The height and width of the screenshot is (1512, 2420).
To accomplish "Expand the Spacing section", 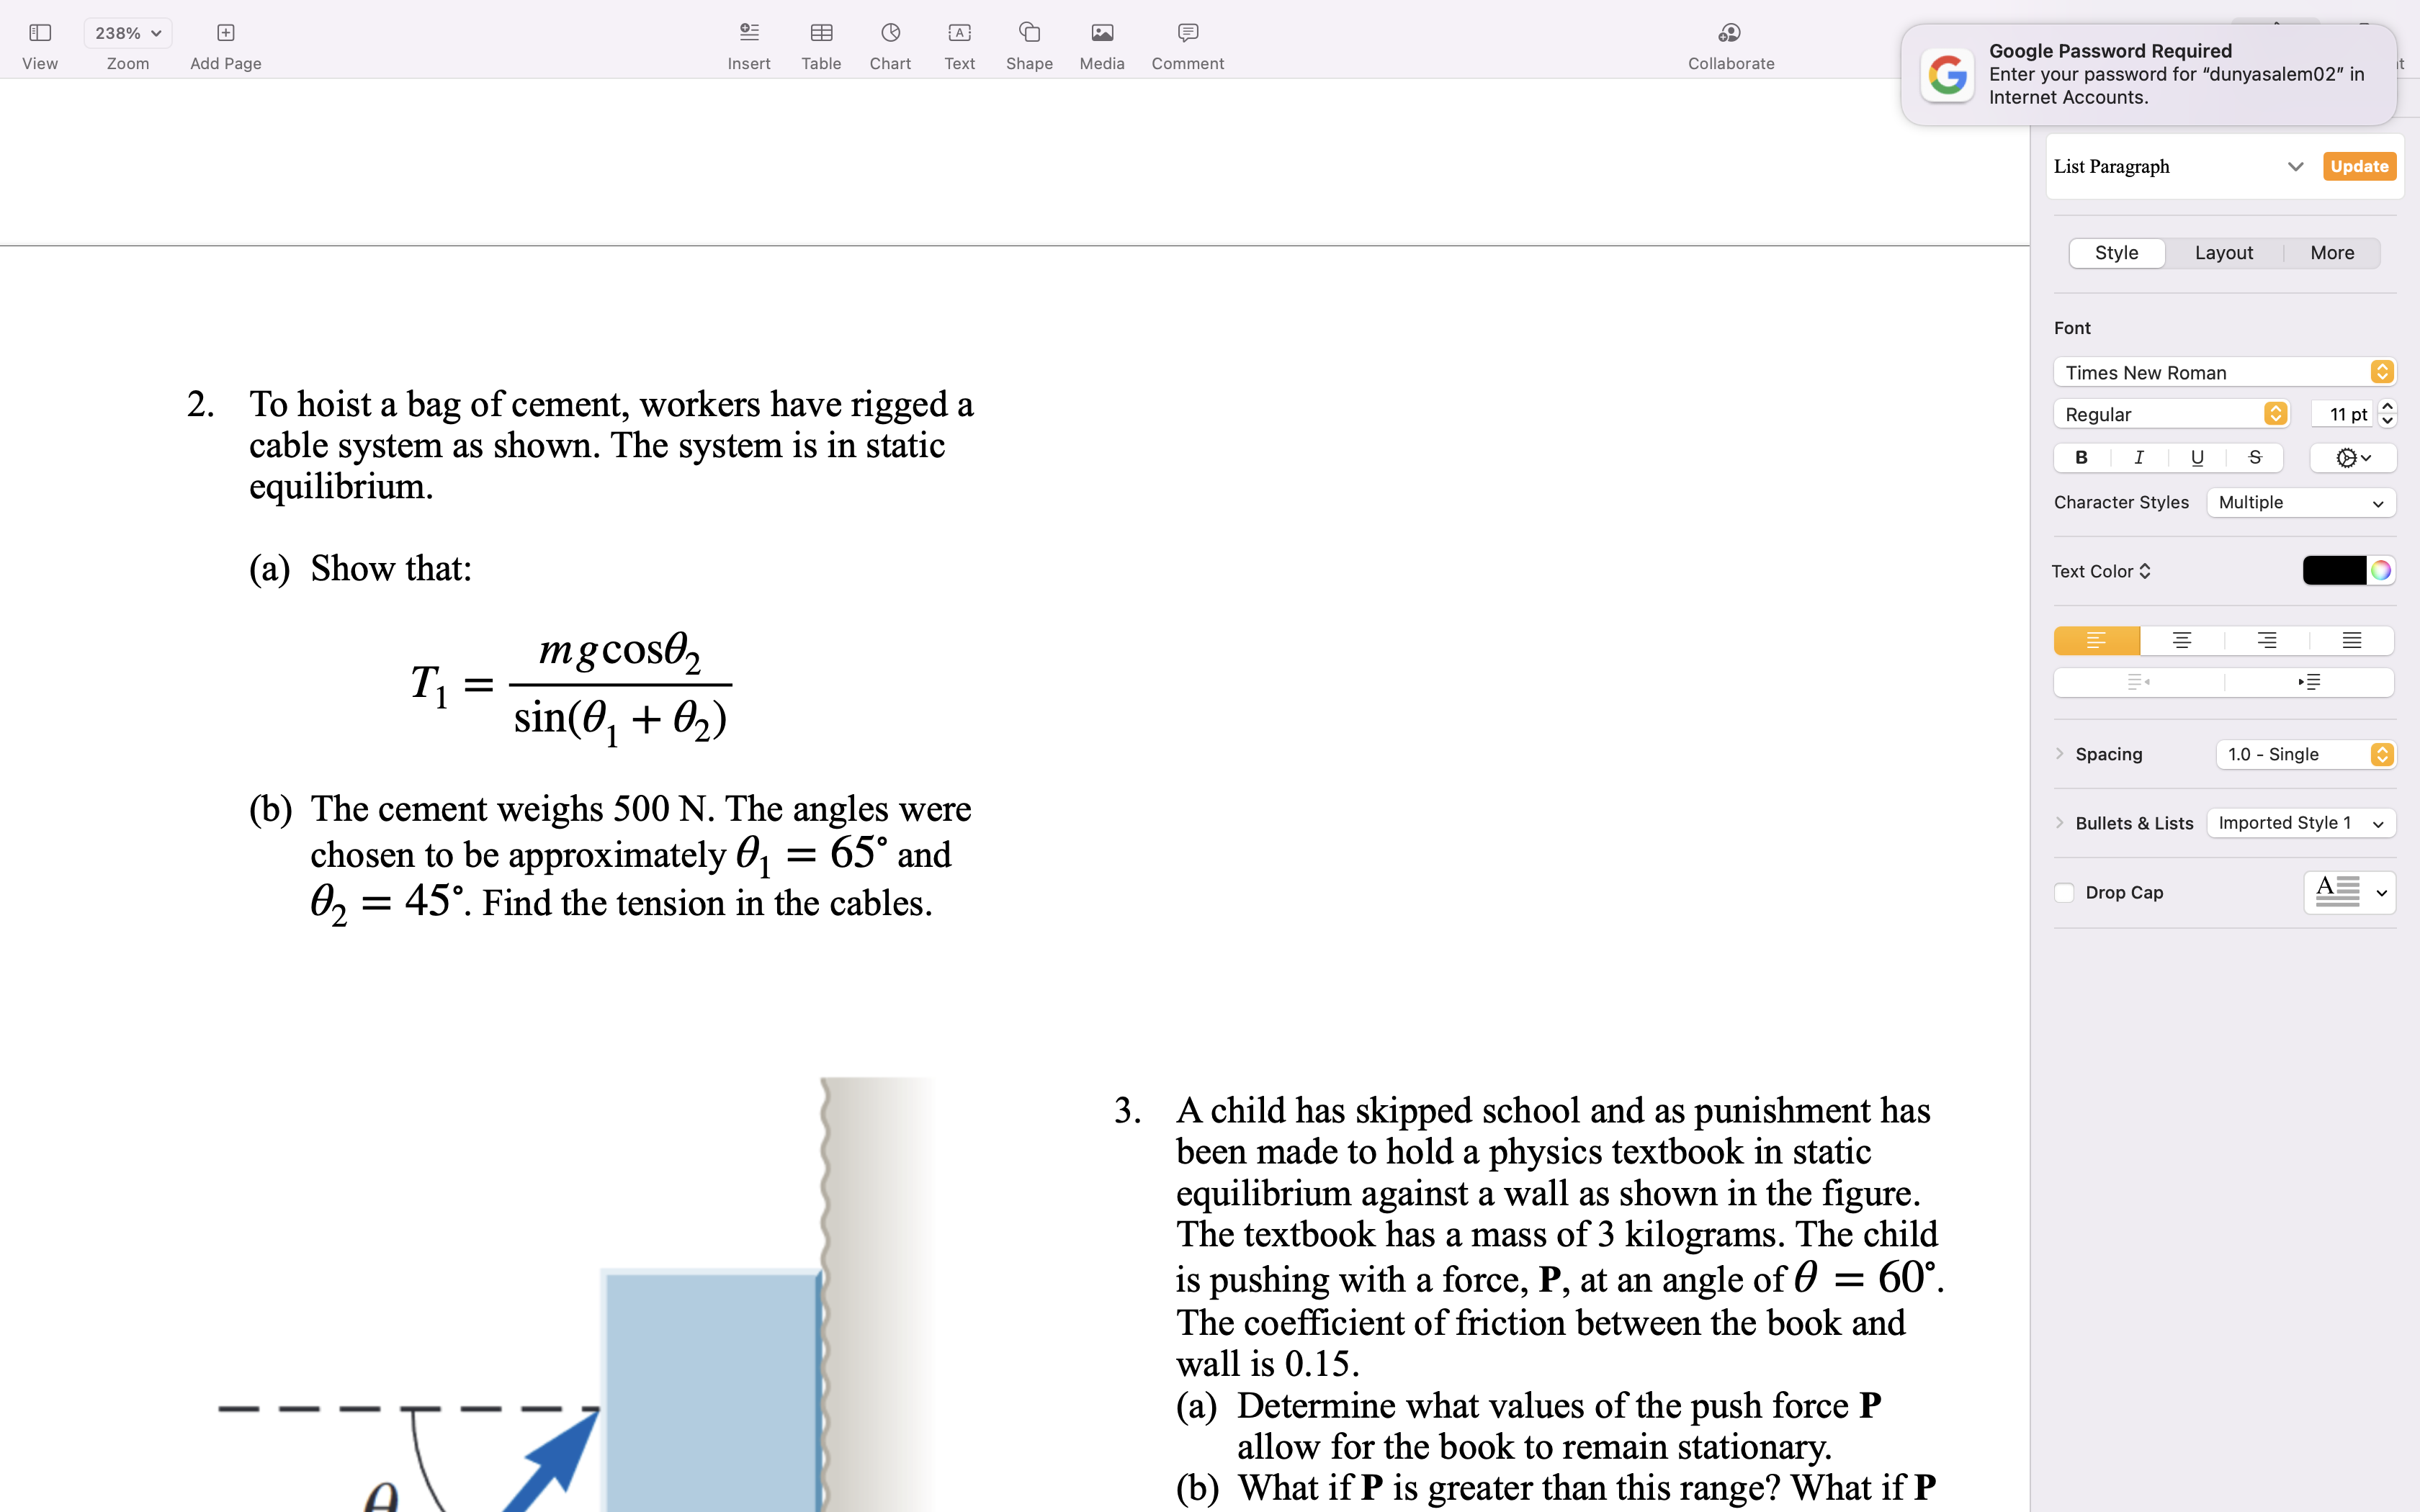I will (2060, 754).
